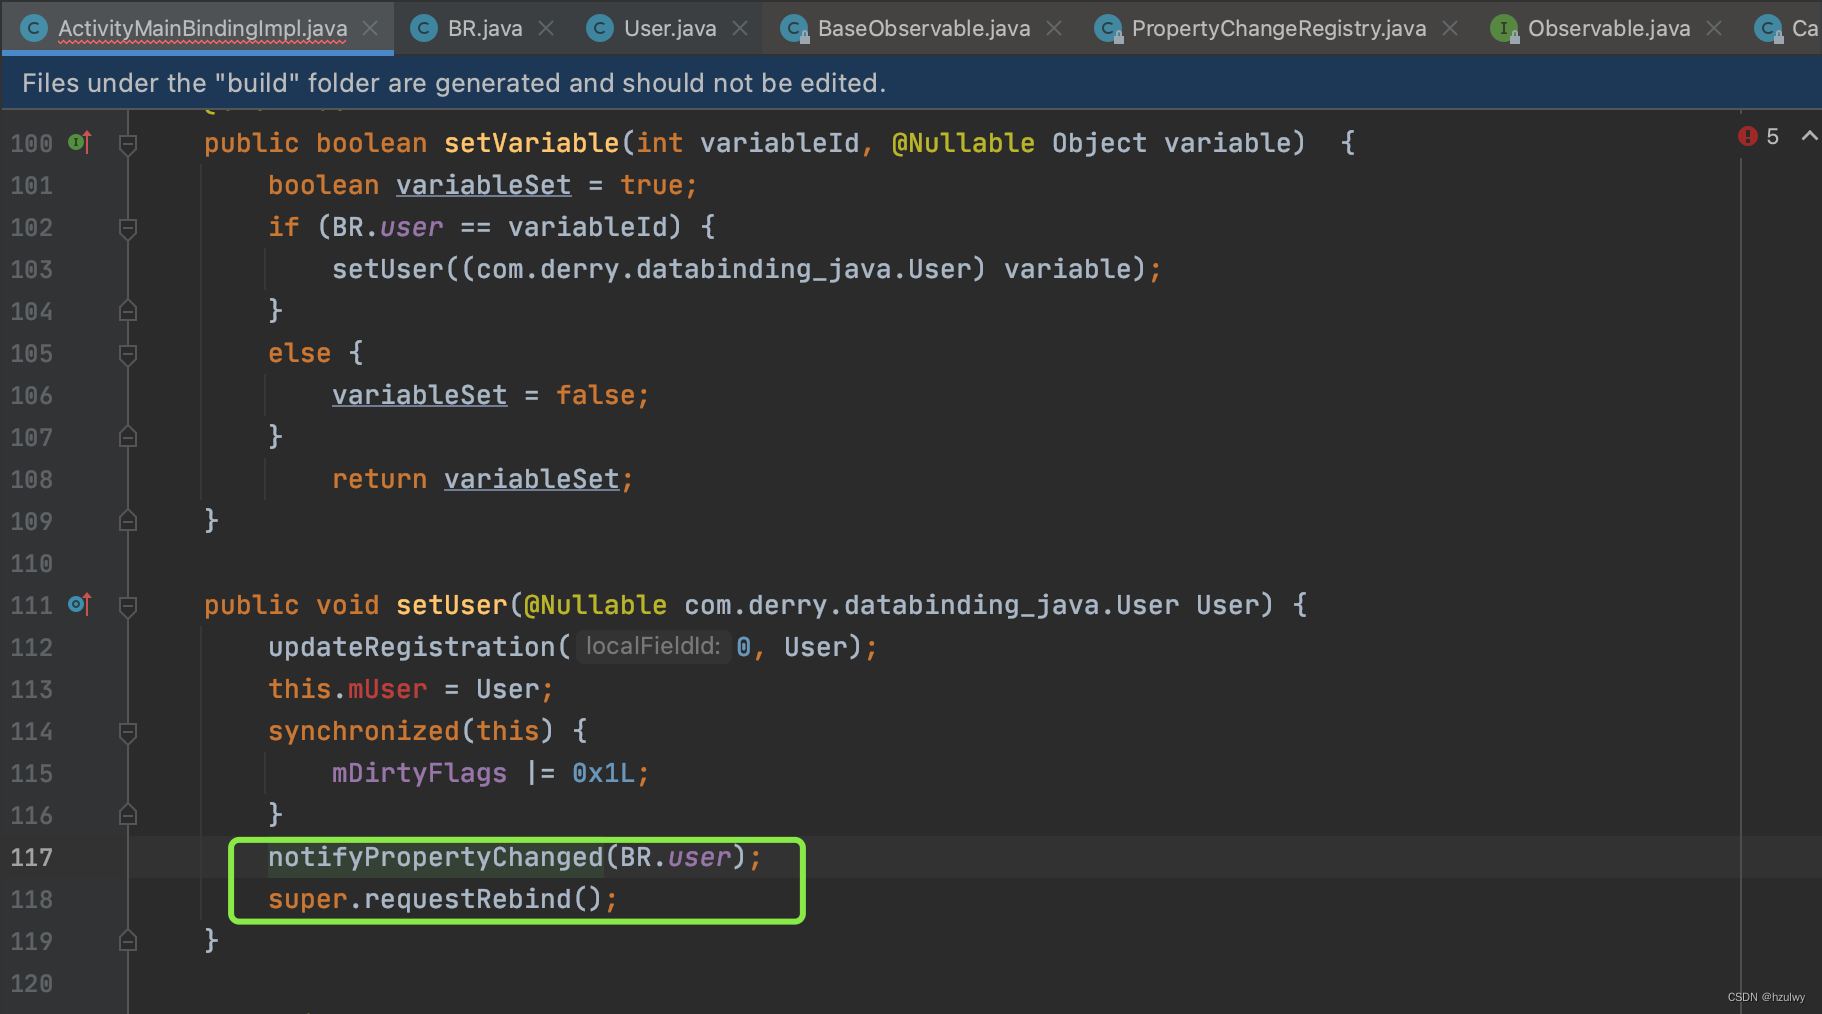Click mDirtyFlags on line 115
Image resolution: width=1822 pixels, height=1014 pixels.
pyautogui.click(x=420, y=773)
